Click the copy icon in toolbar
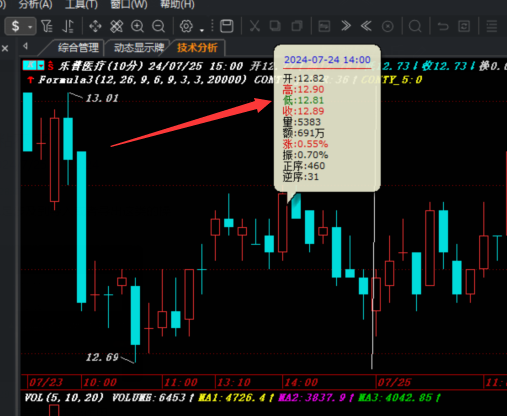This screenshot has width=507, height=416. [x=275, y=26]
